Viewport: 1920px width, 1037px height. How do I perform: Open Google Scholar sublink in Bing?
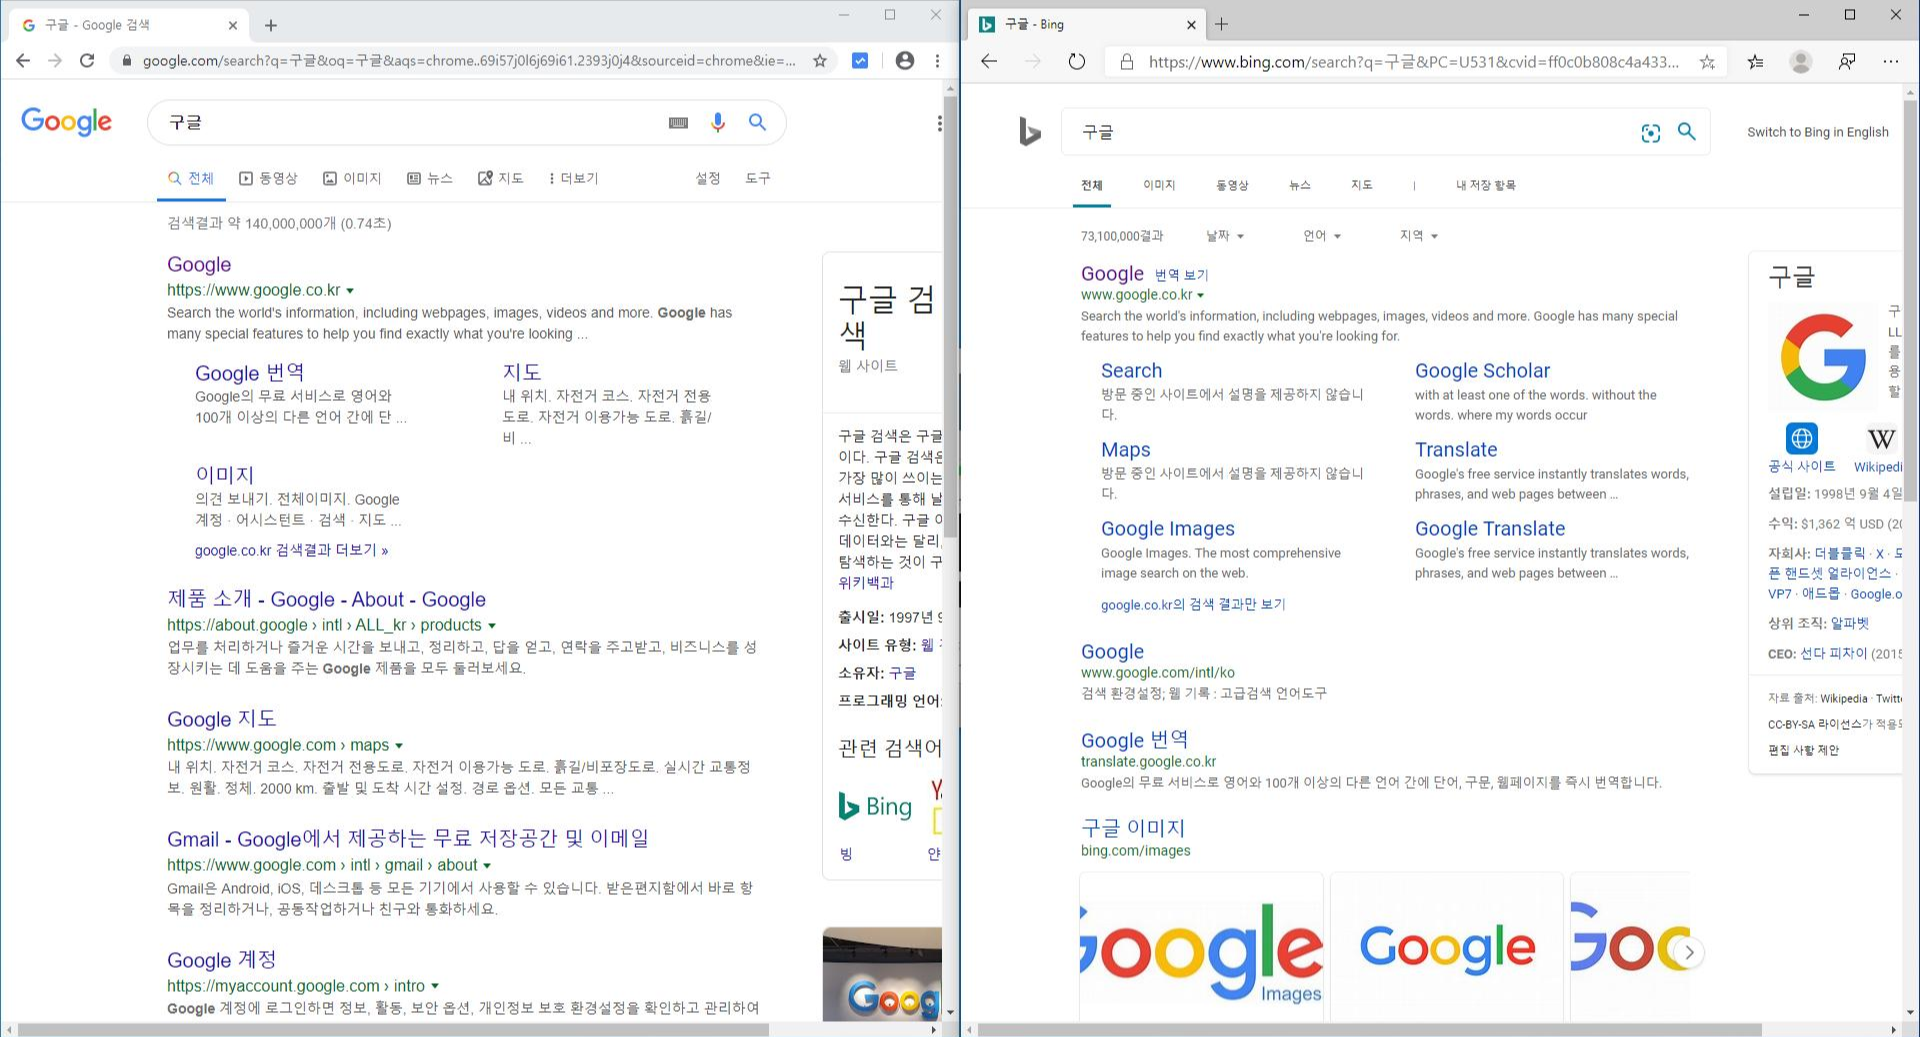1482,371
